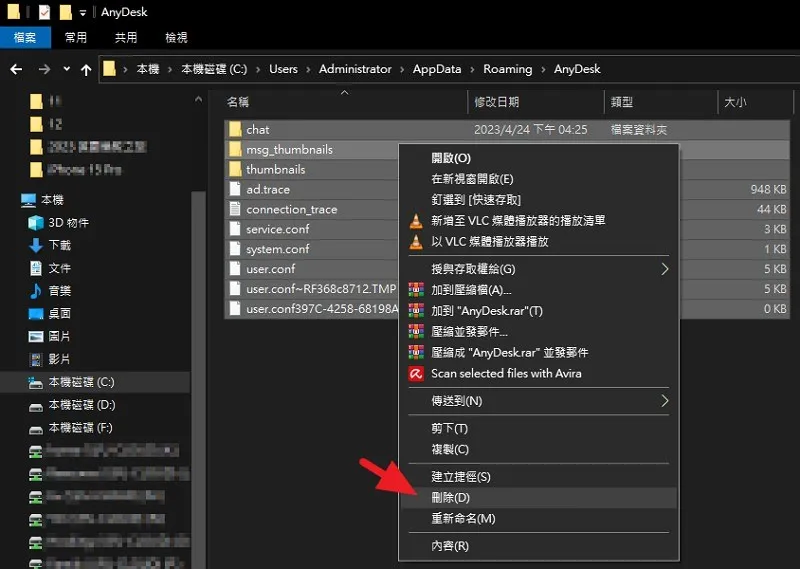Sort by the 類型 column header
This screenshot has height=569, width=800.
tap(661, 102)
